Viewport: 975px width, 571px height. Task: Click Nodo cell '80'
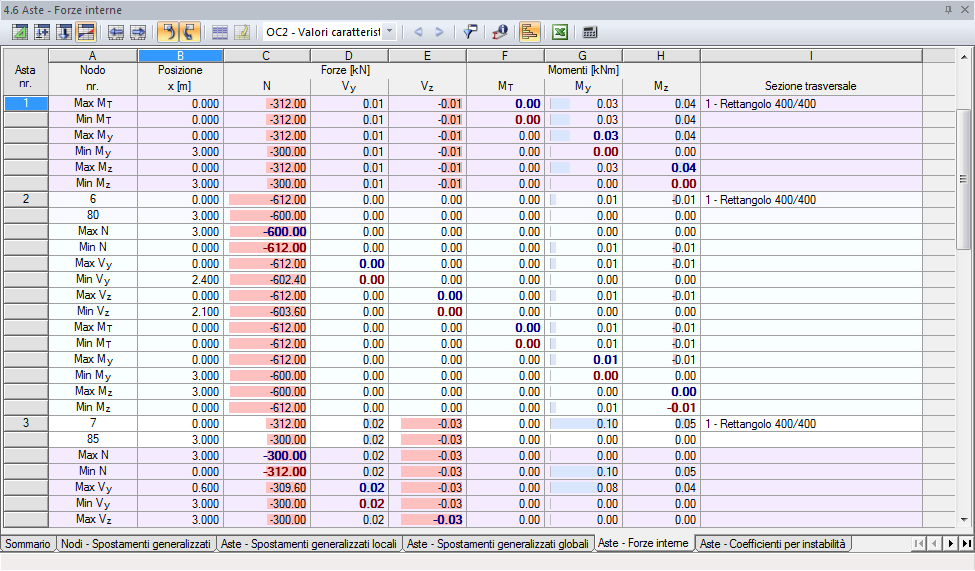(x=93, y=215)
